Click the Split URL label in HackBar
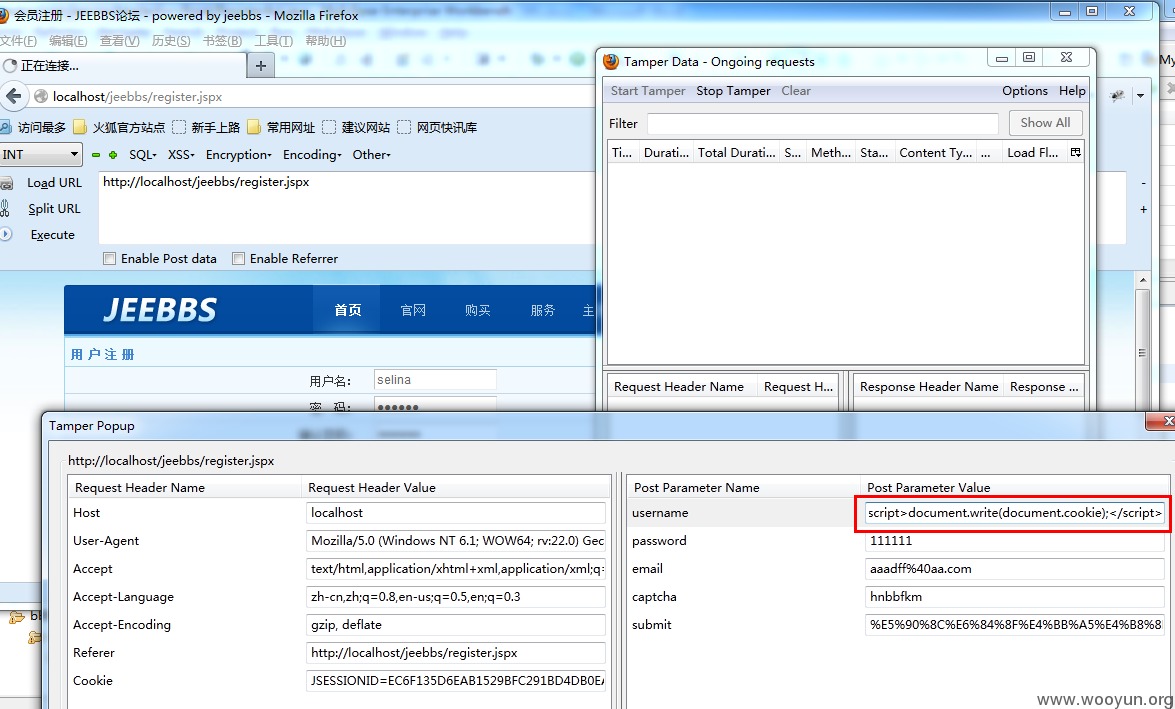Image resolution: width=1175 pixels, height=709 pixels. (54, 208)
